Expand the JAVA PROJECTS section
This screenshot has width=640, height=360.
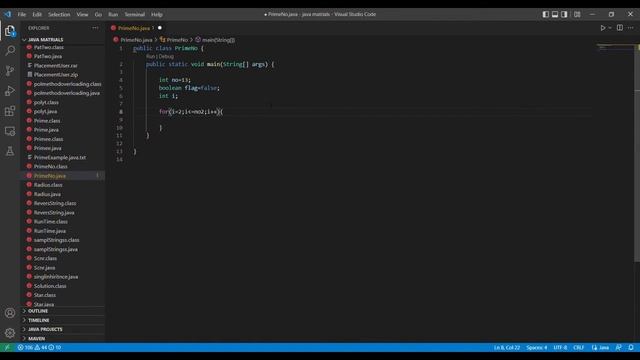[45, 329]
